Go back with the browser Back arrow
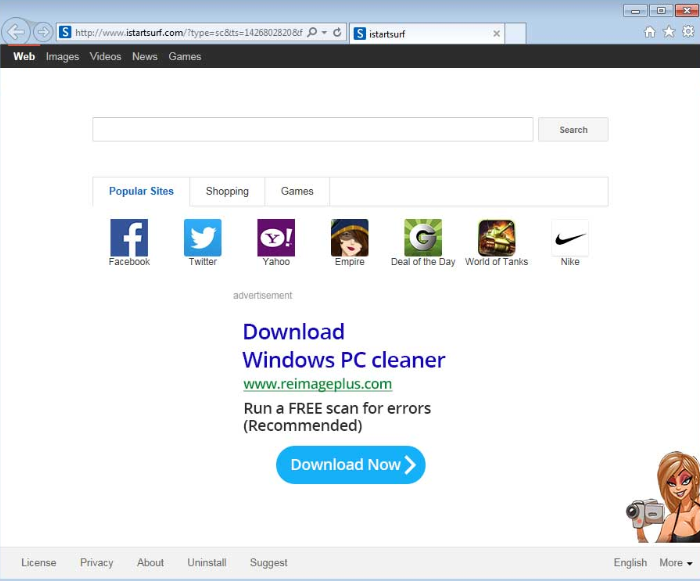The image size is (700, 581). tap(16, 32)
